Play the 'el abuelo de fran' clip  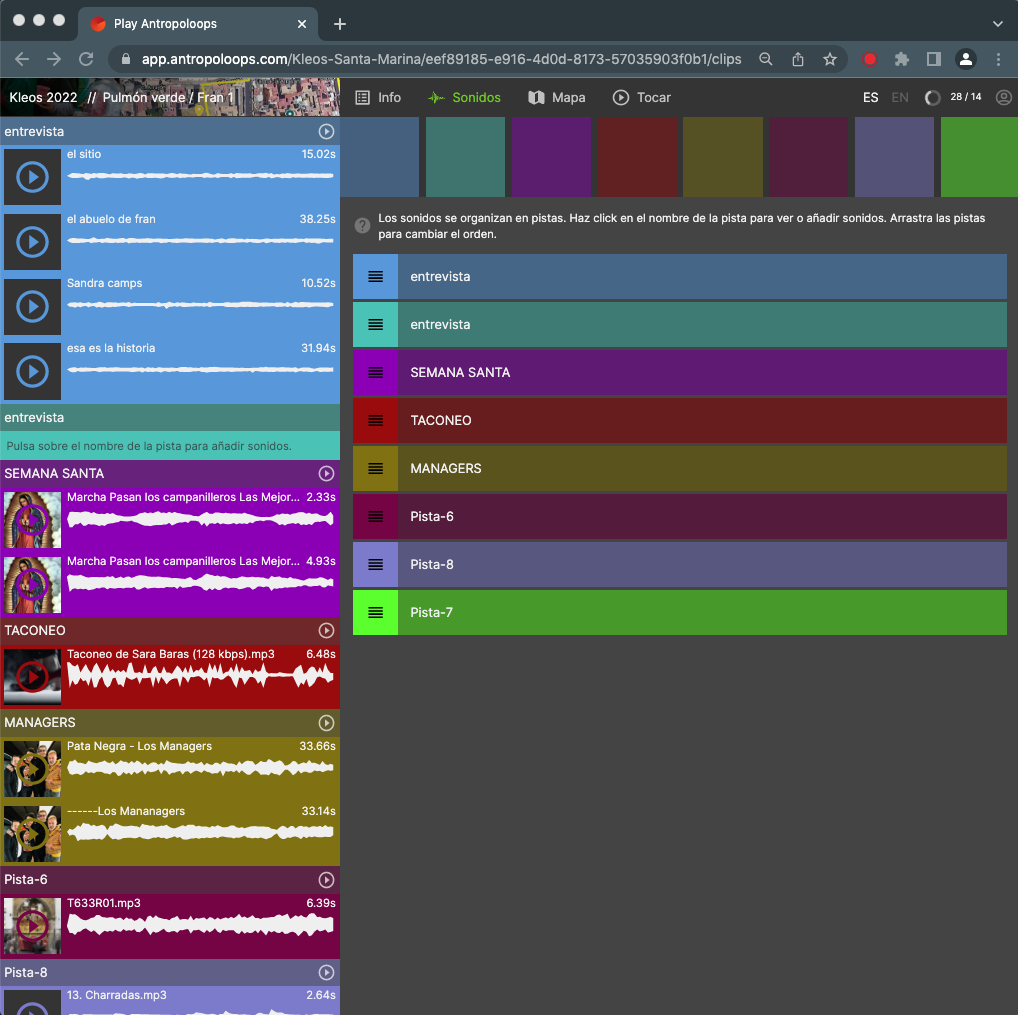pos(32,242)
